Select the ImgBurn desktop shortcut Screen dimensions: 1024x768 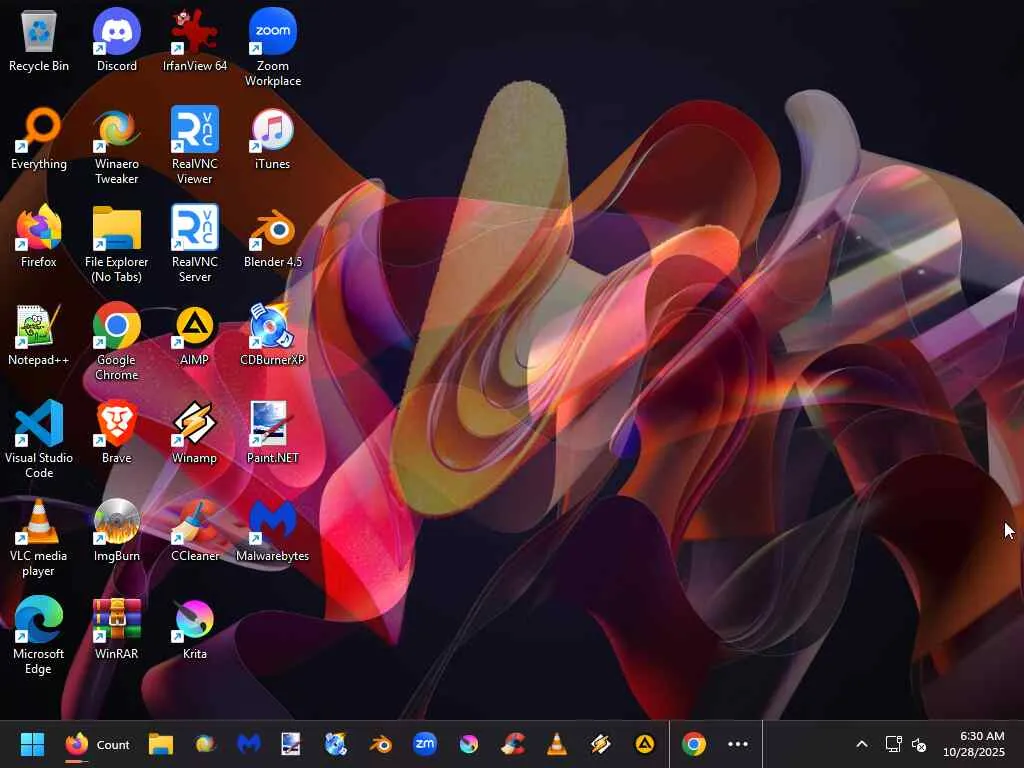click(x=116, y=530)
